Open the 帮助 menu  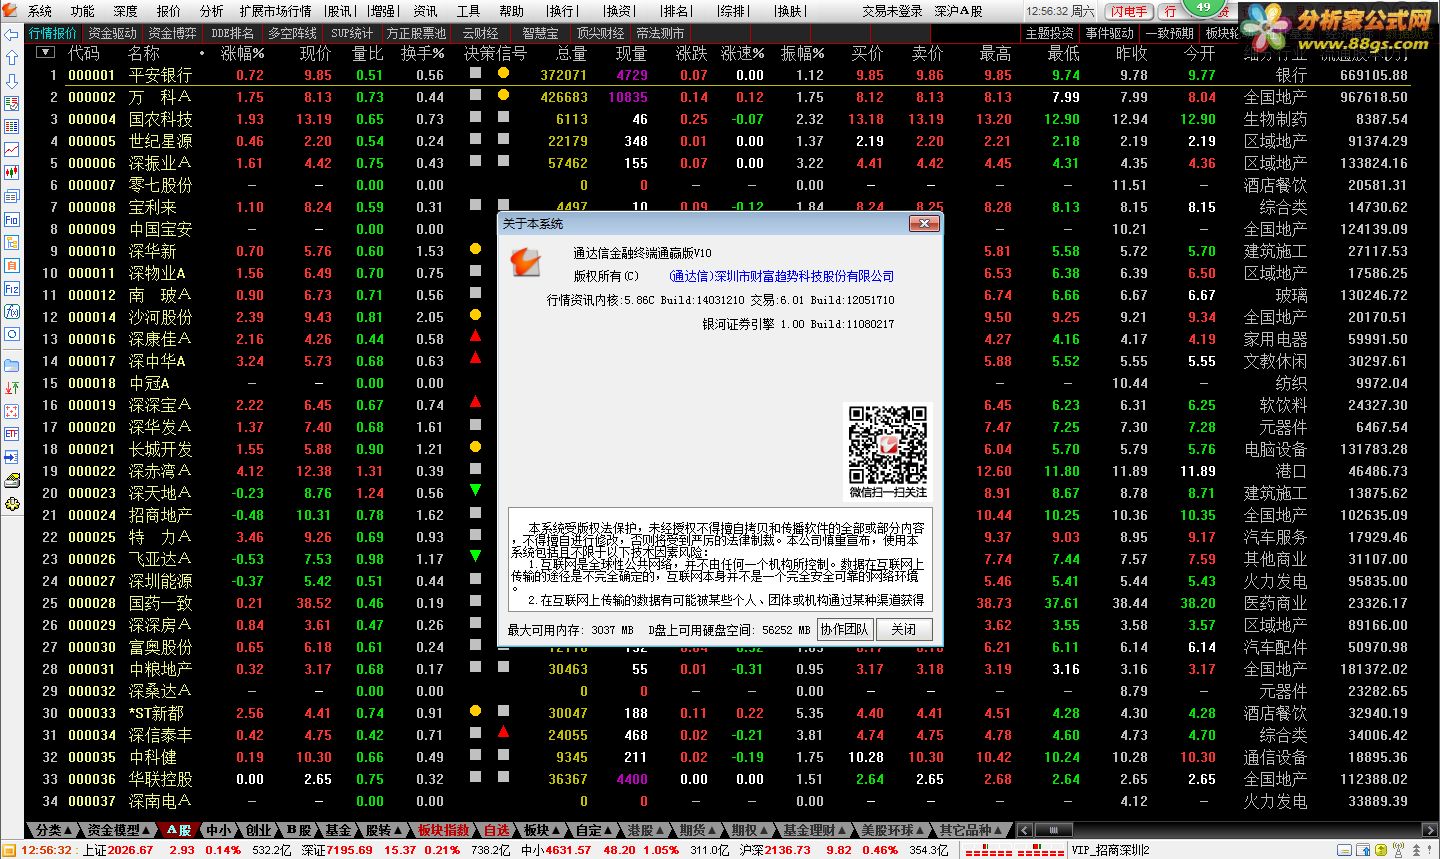(511, 11)
